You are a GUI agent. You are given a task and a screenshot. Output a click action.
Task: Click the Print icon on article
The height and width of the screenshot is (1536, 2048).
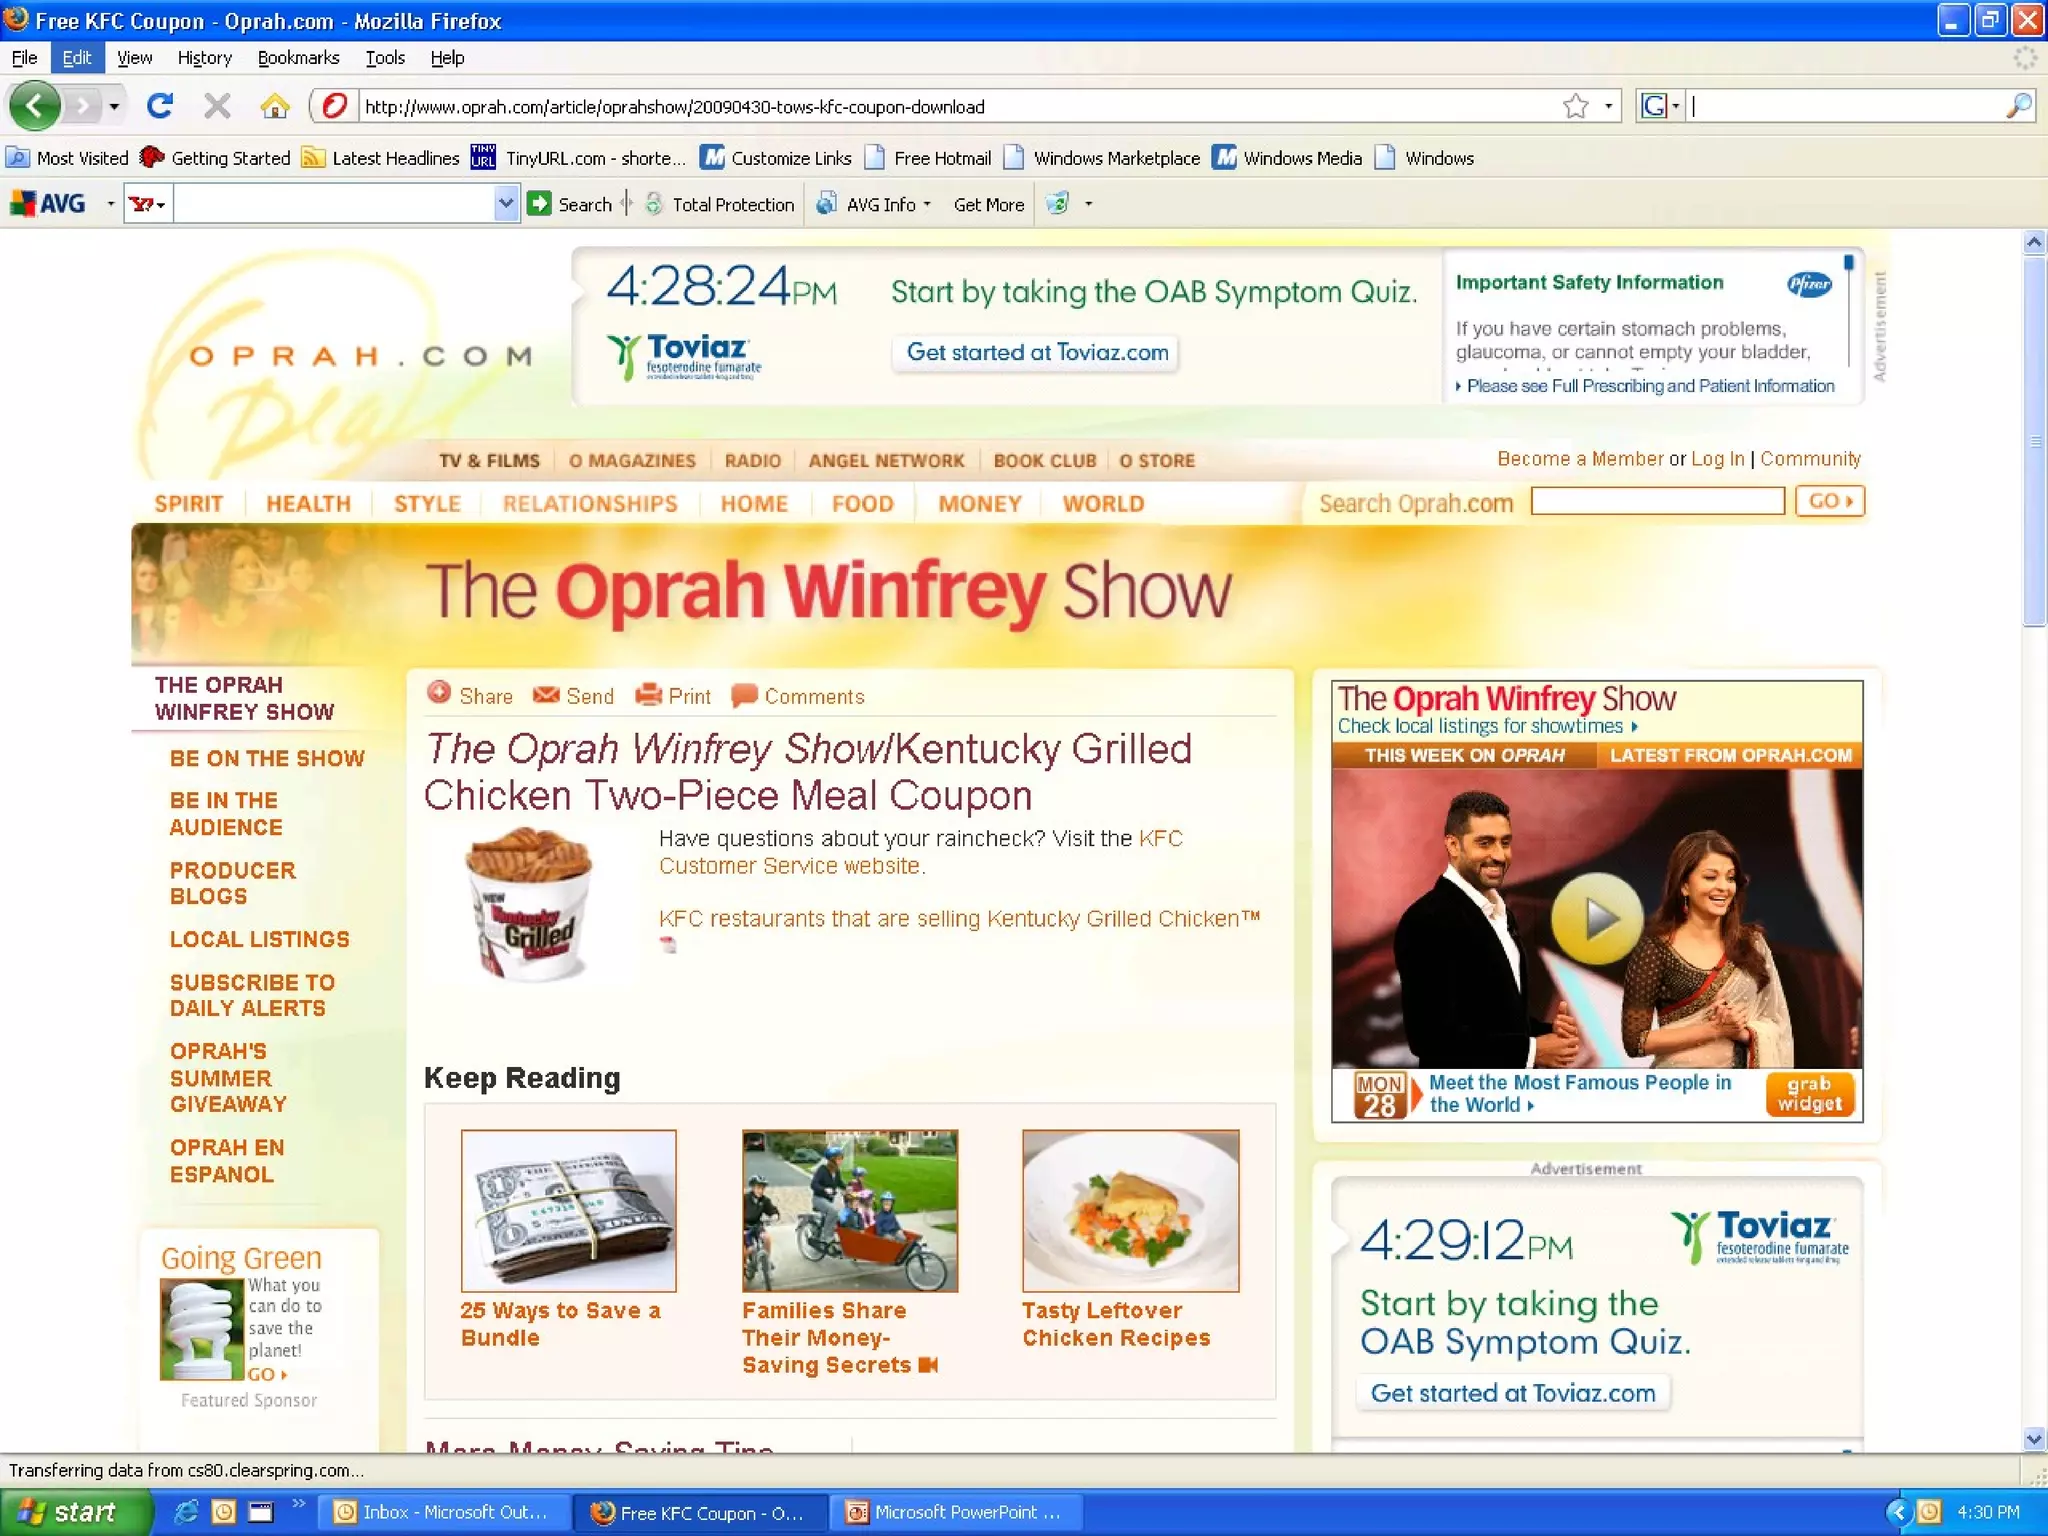coord(649,695)
